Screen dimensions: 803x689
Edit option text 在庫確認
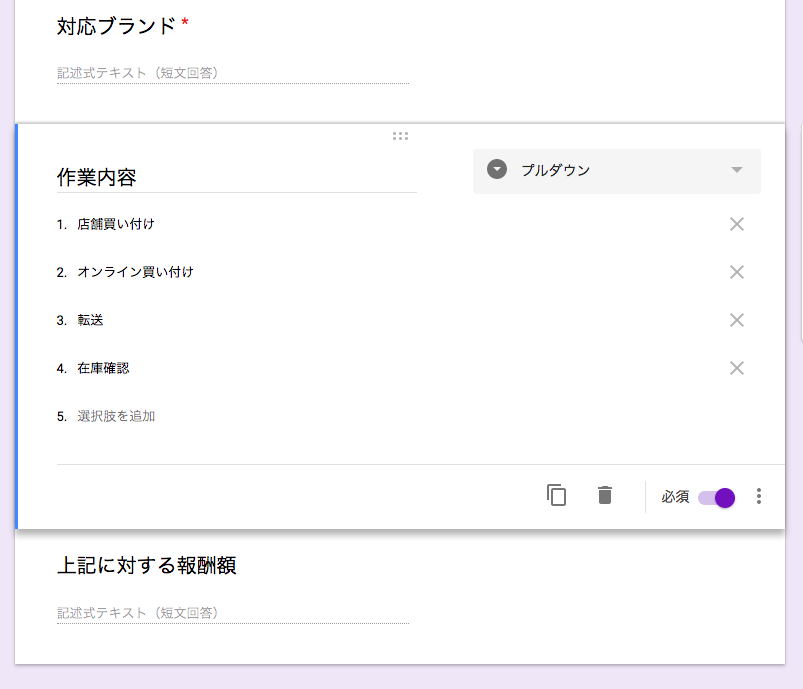103,368
